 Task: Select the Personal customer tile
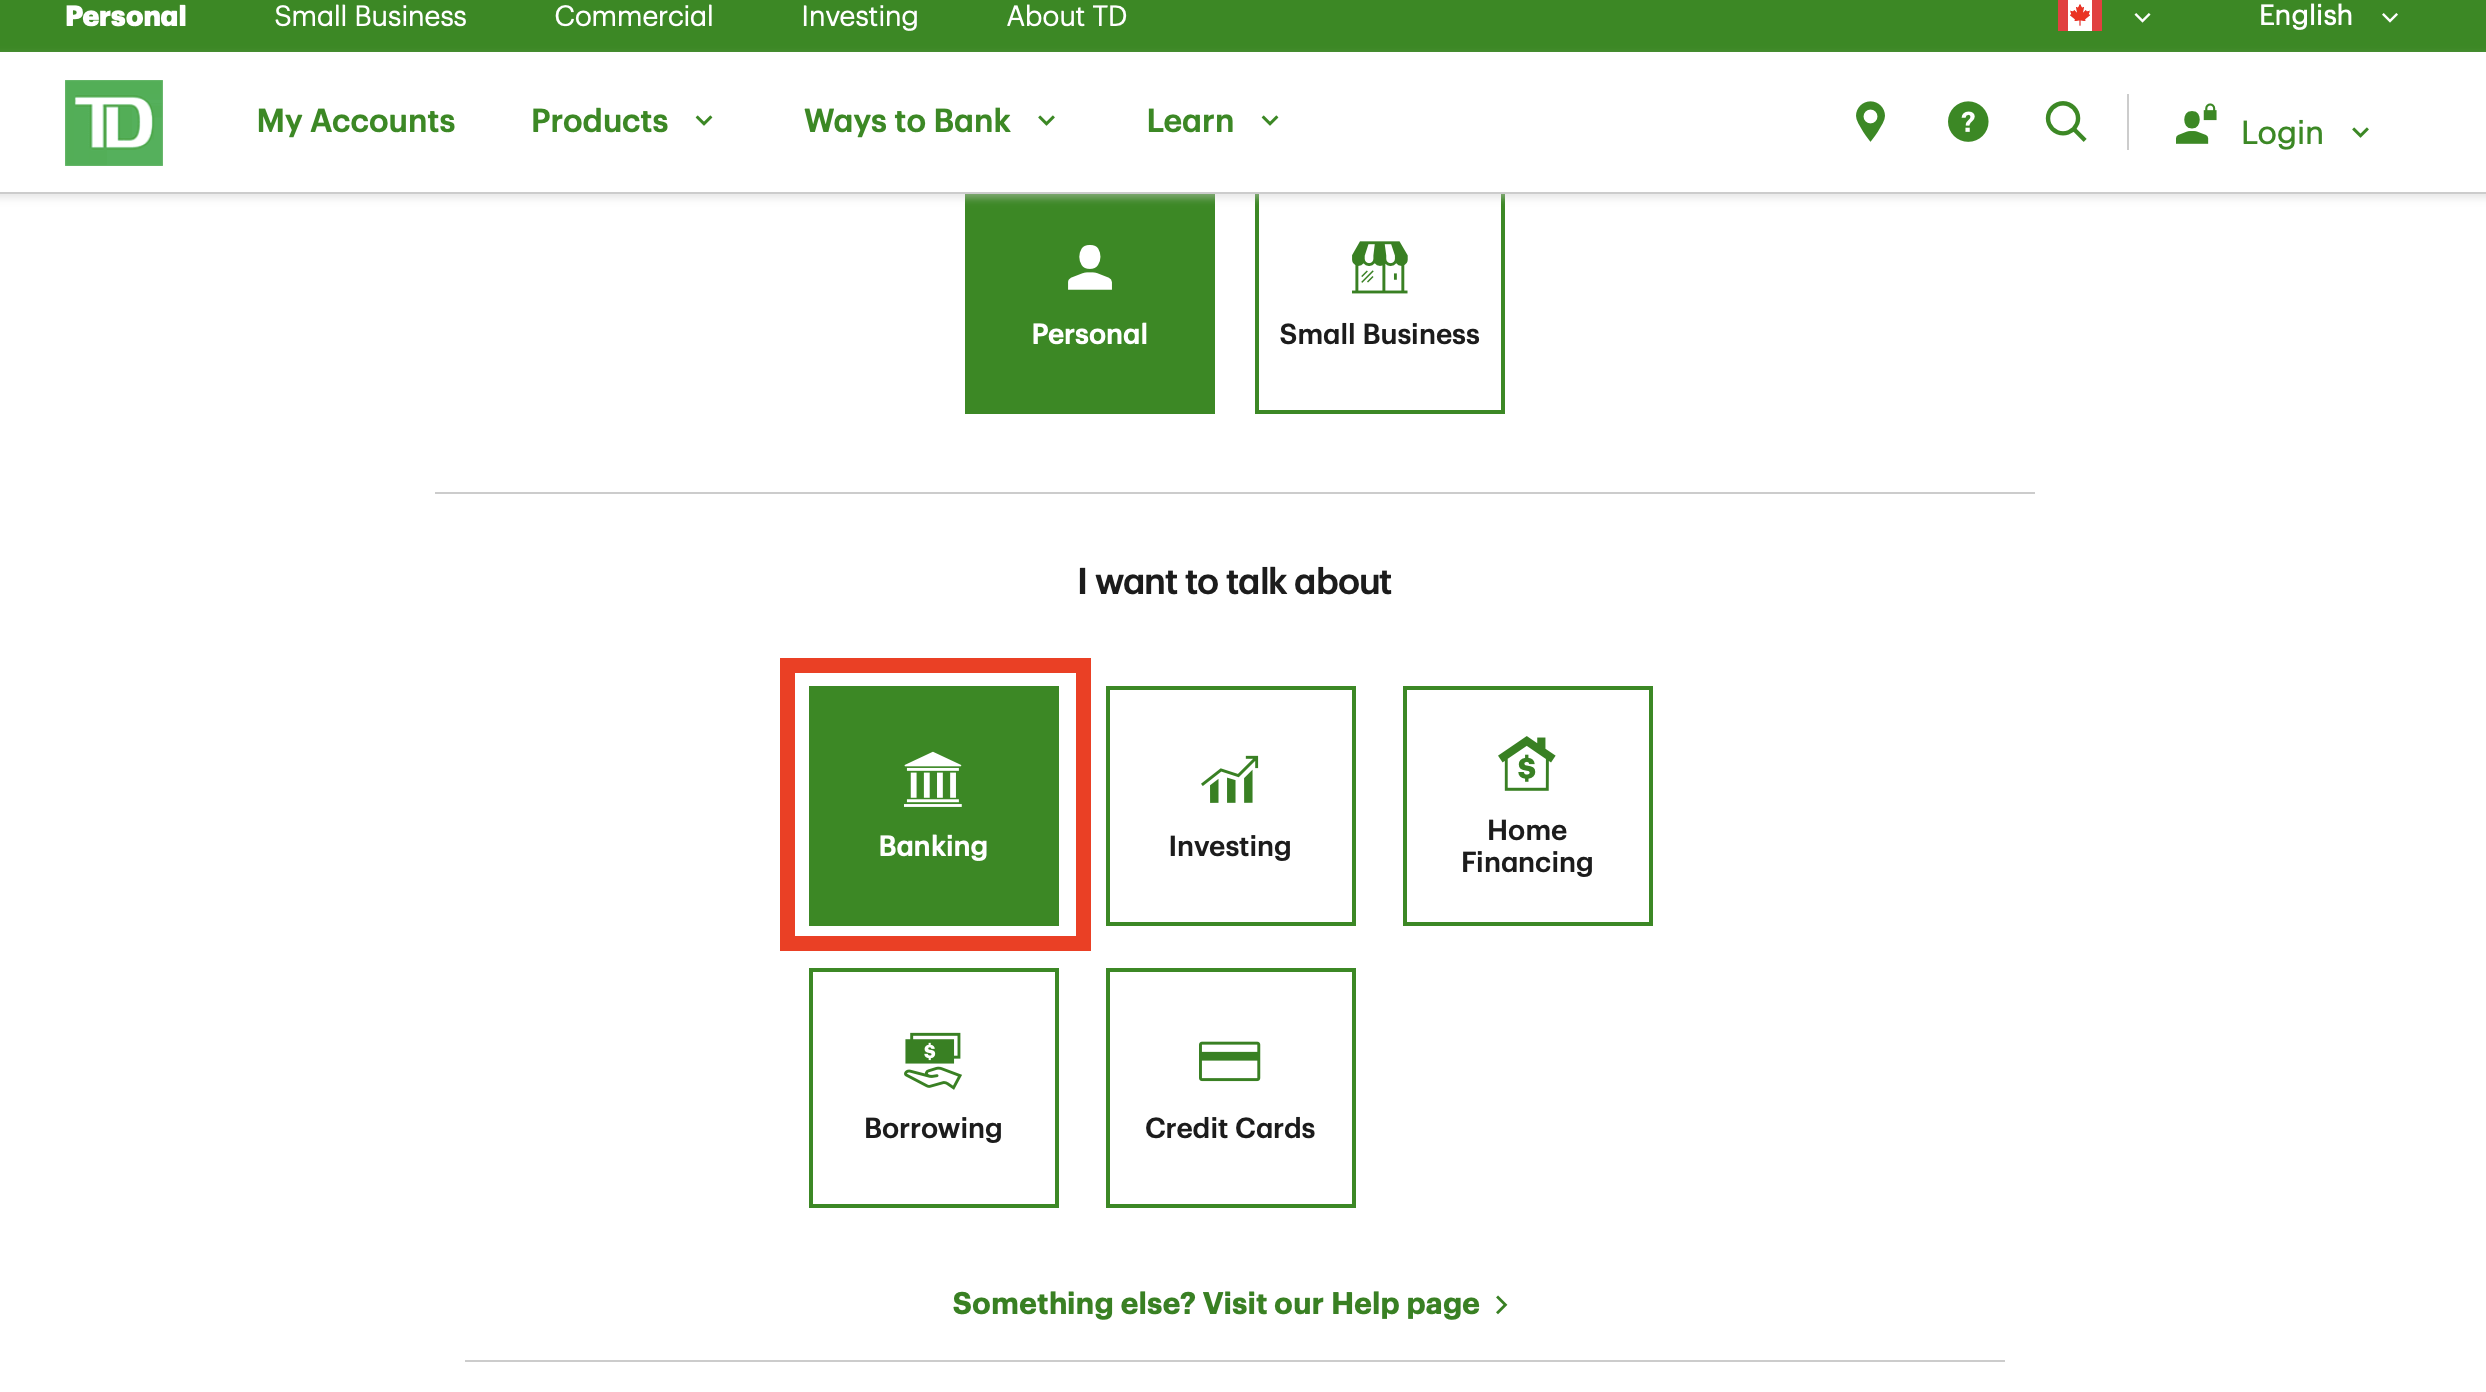1089,302
